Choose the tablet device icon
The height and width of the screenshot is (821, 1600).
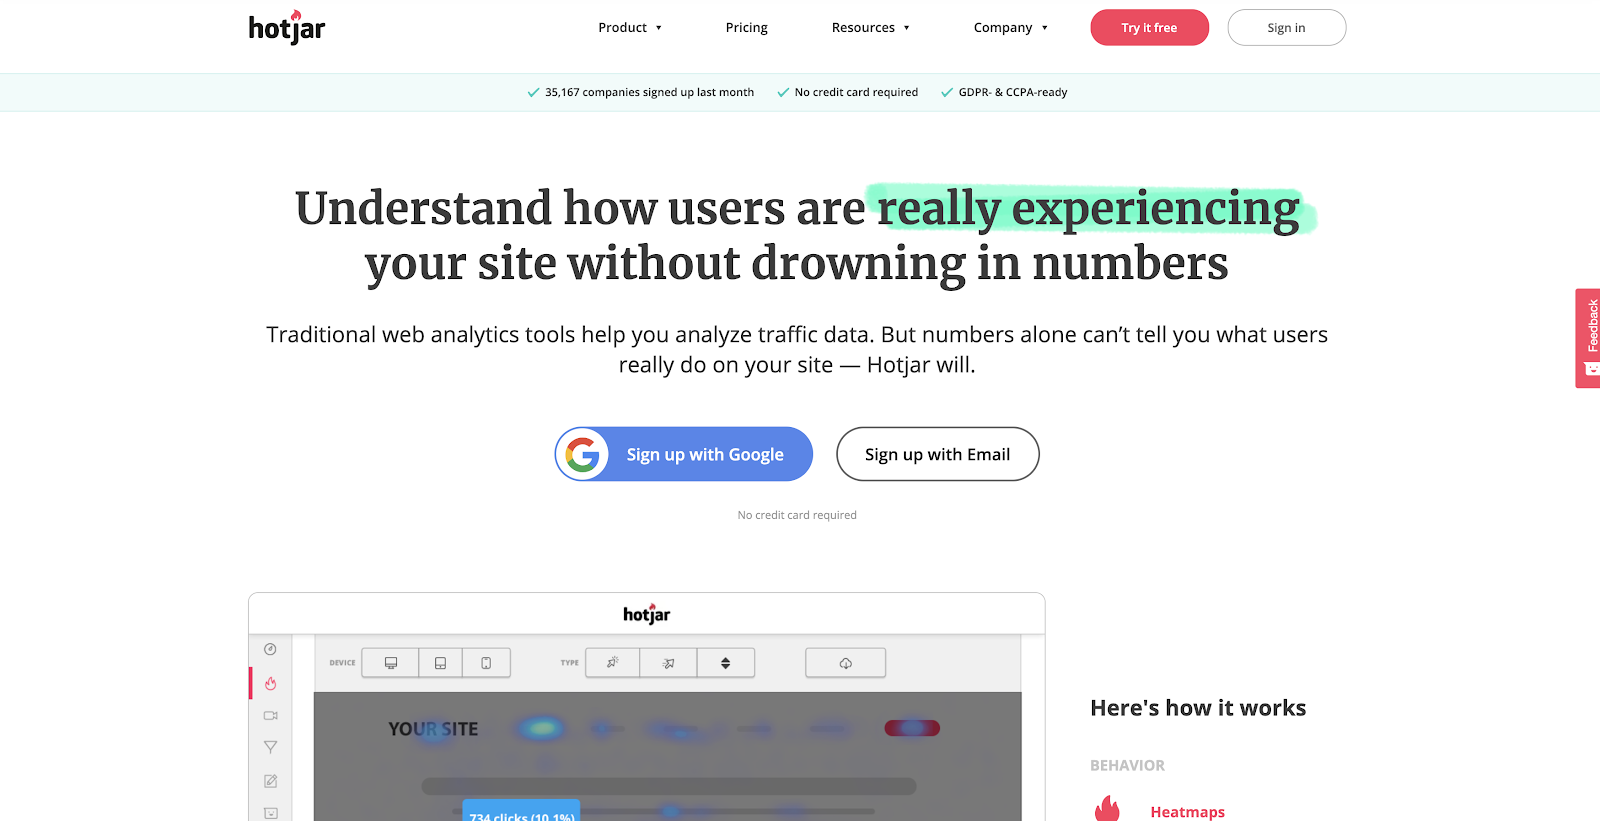pyautogui.click(x=440, y=663)
